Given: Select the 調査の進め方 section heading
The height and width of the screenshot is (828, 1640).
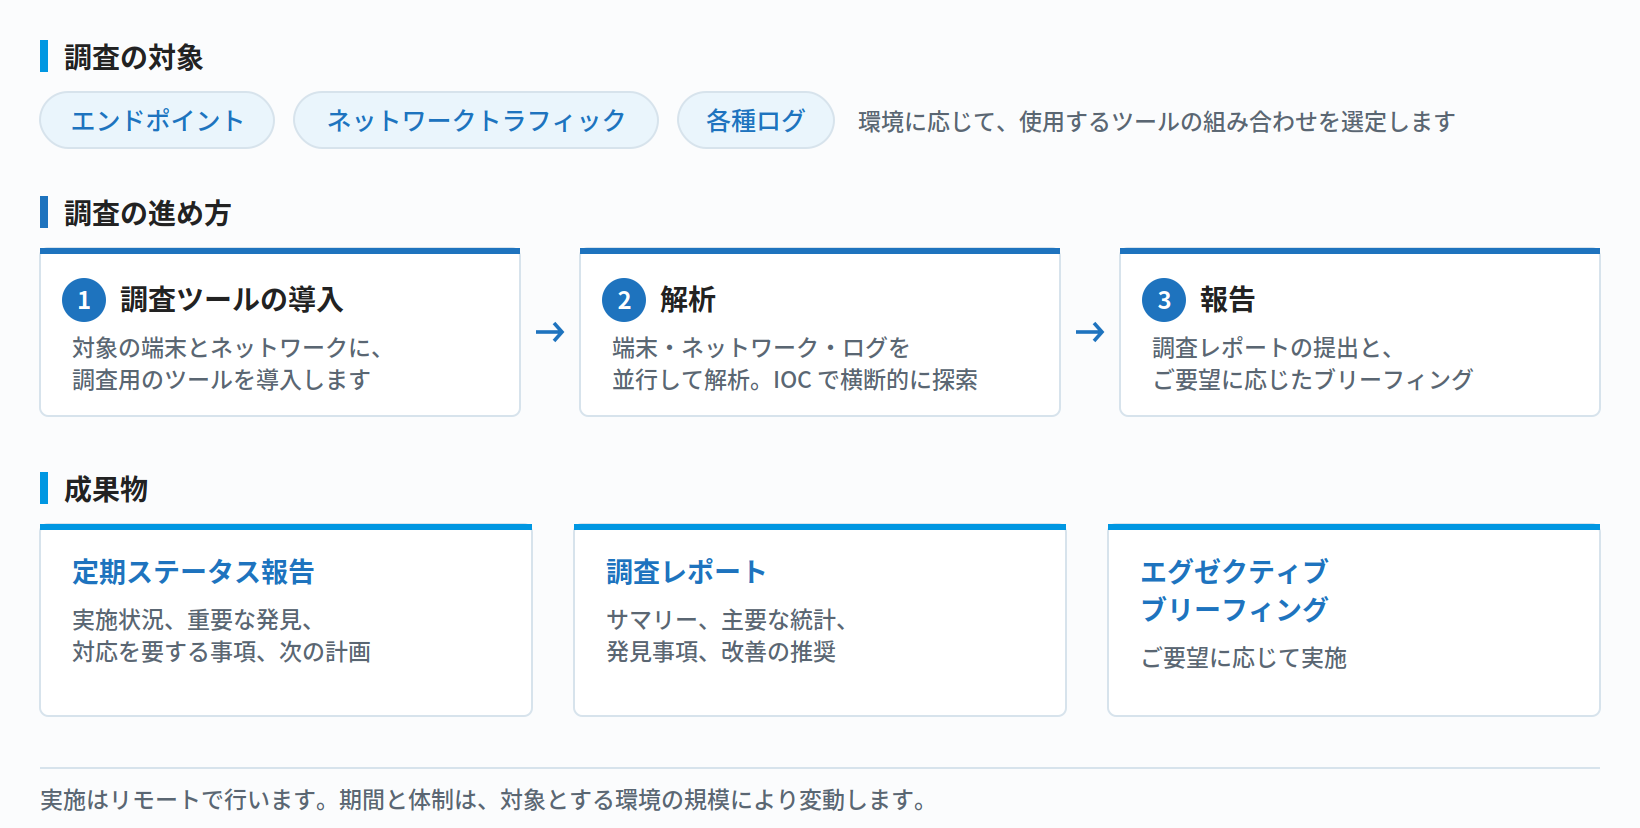Looking at the screenshot, I should coord(148,213).
